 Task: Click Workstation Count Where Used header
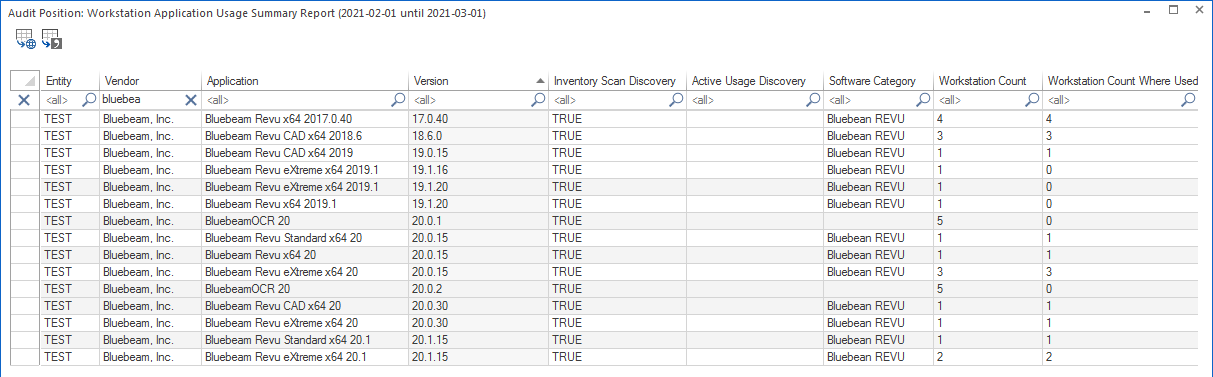[x=1121, y=81]
